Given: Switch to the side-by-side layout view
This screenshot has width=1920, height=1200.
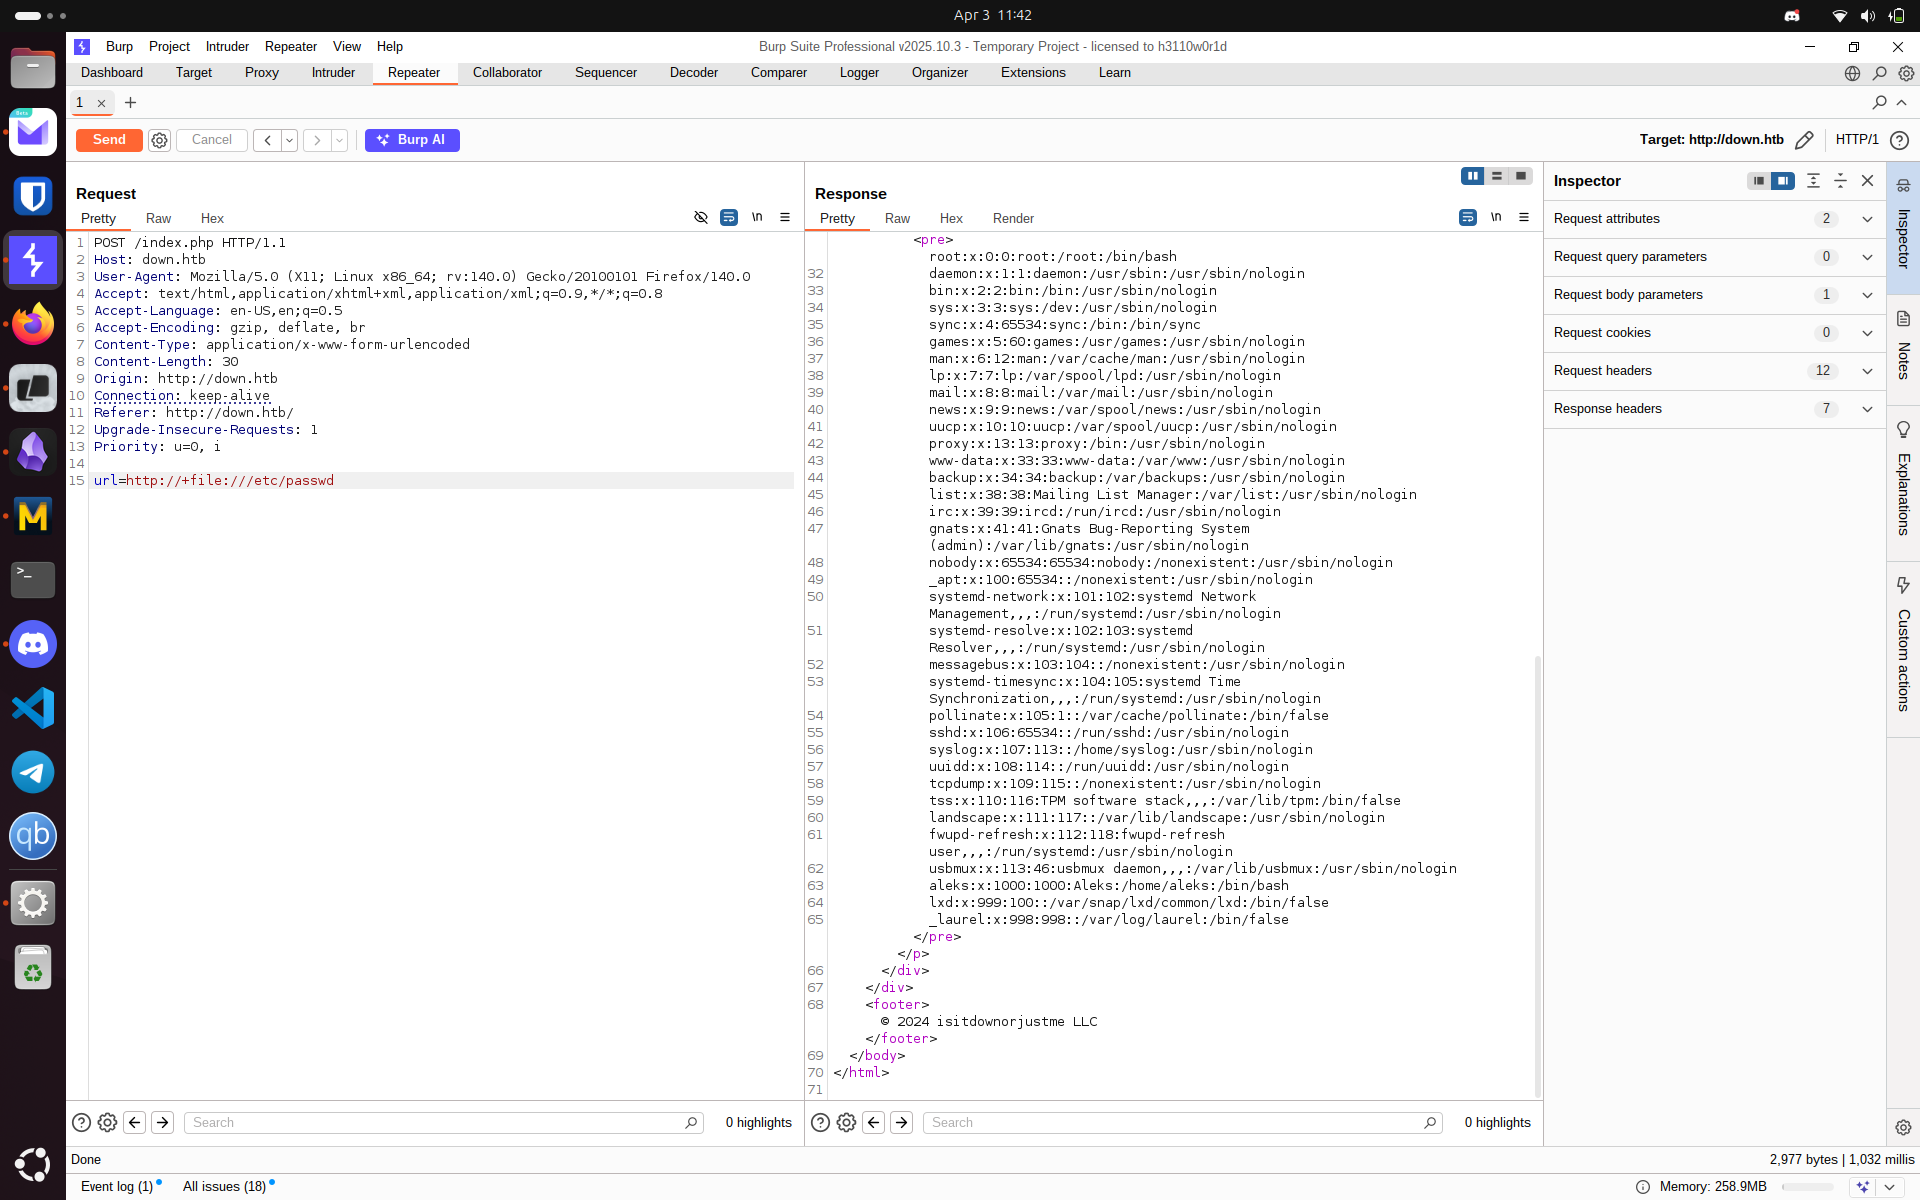Looking at the screenshot, I should coord(1472,176).
